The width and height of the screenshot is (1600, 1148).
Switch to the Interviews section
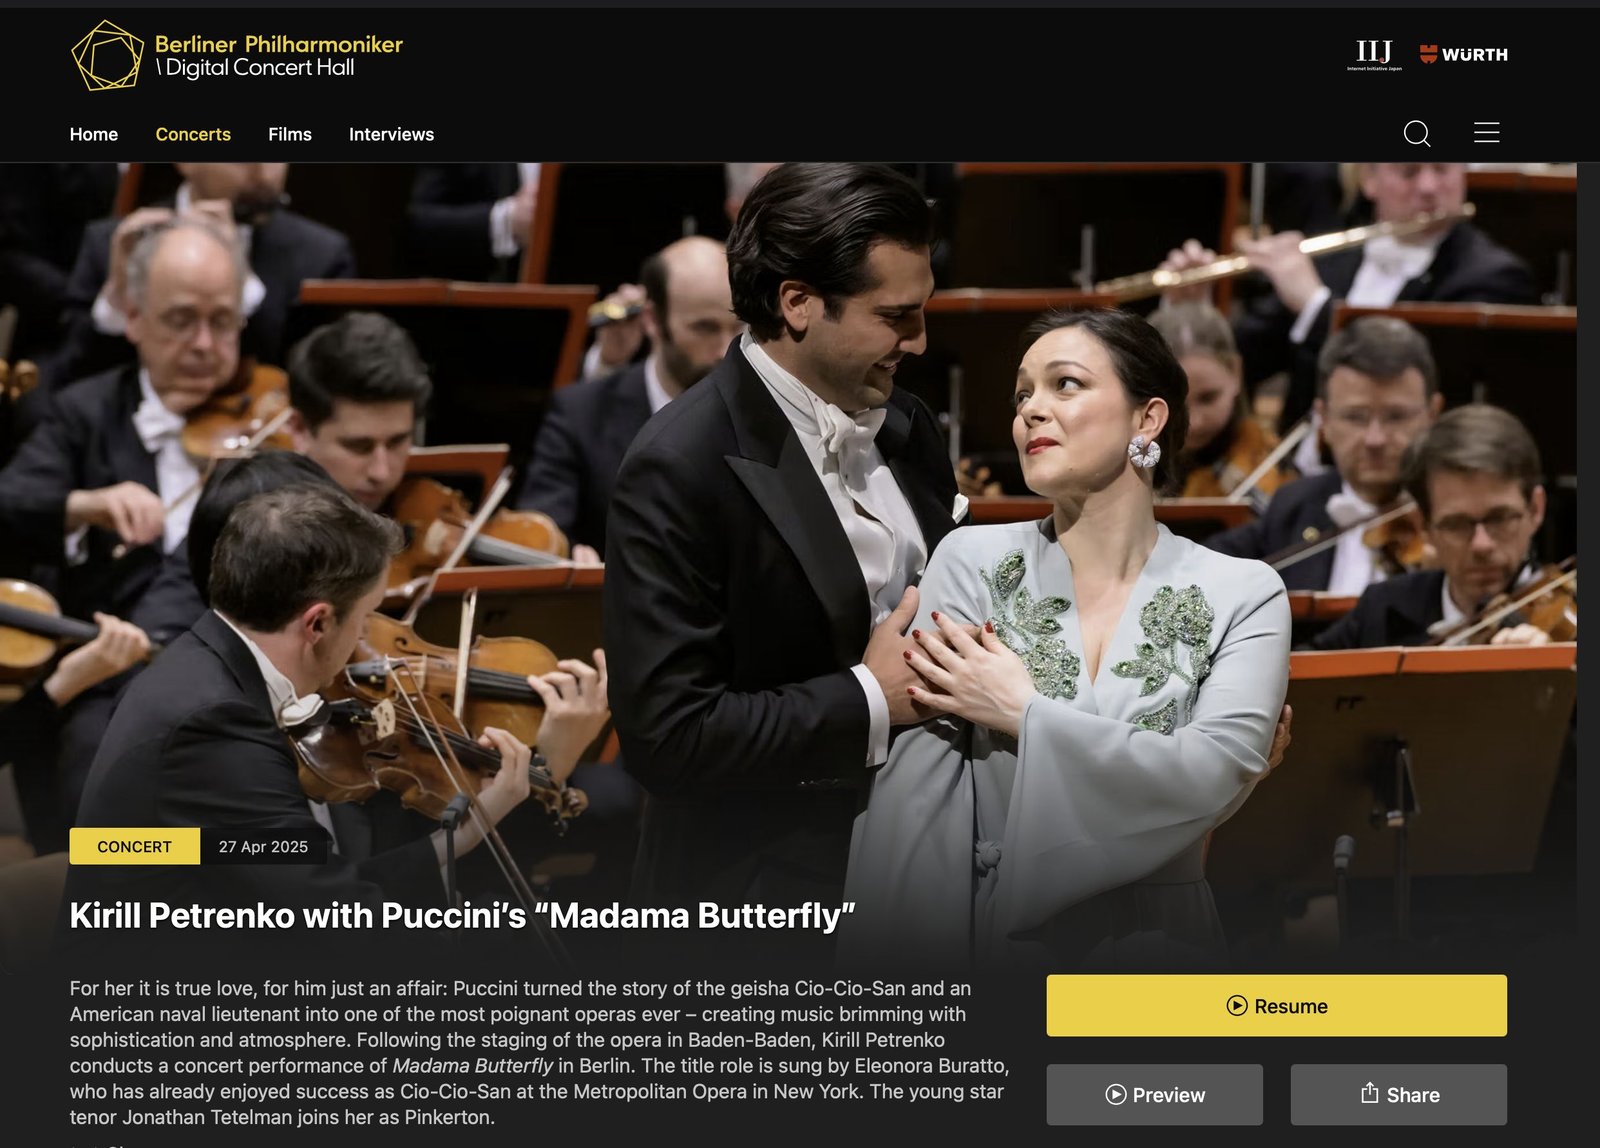[x=391, y=134]
